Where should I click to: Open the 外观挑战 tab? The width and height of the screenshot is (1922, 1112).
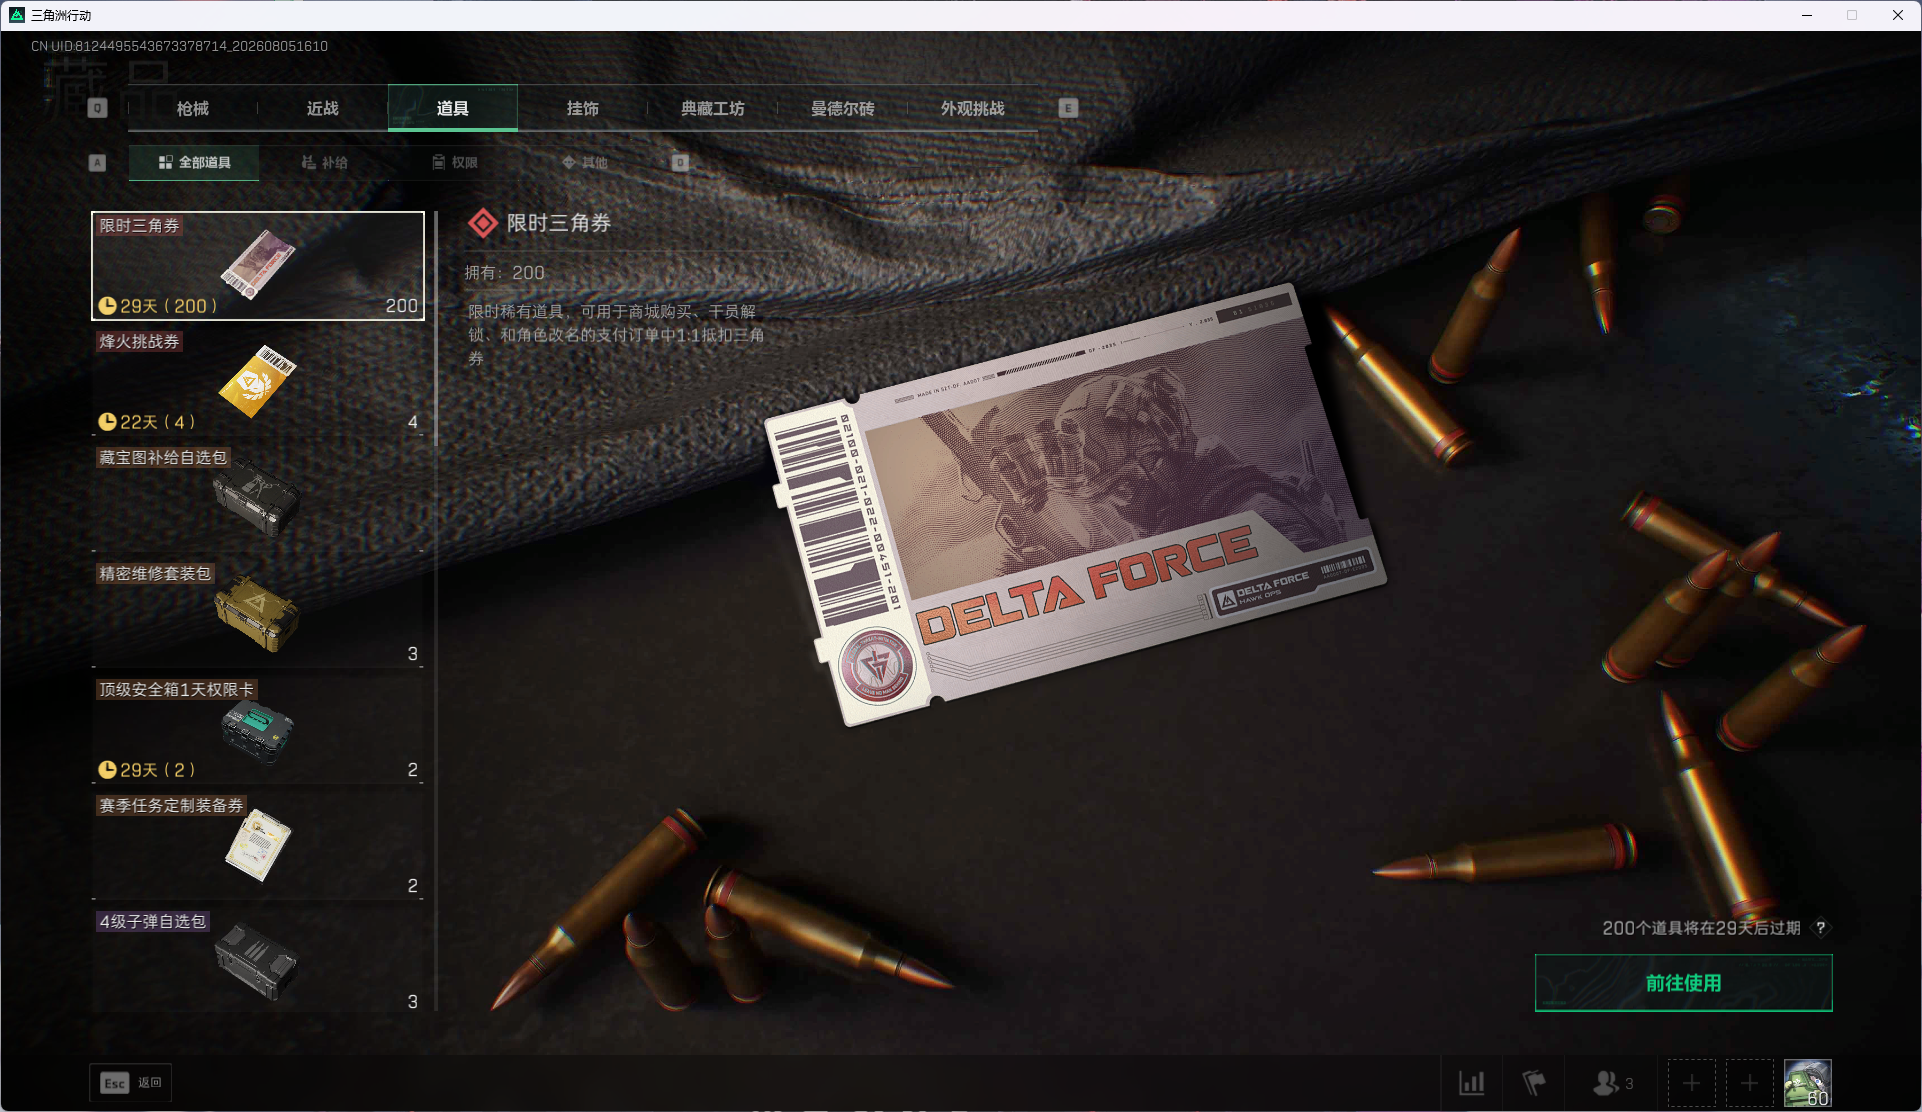tap(973, 108)
